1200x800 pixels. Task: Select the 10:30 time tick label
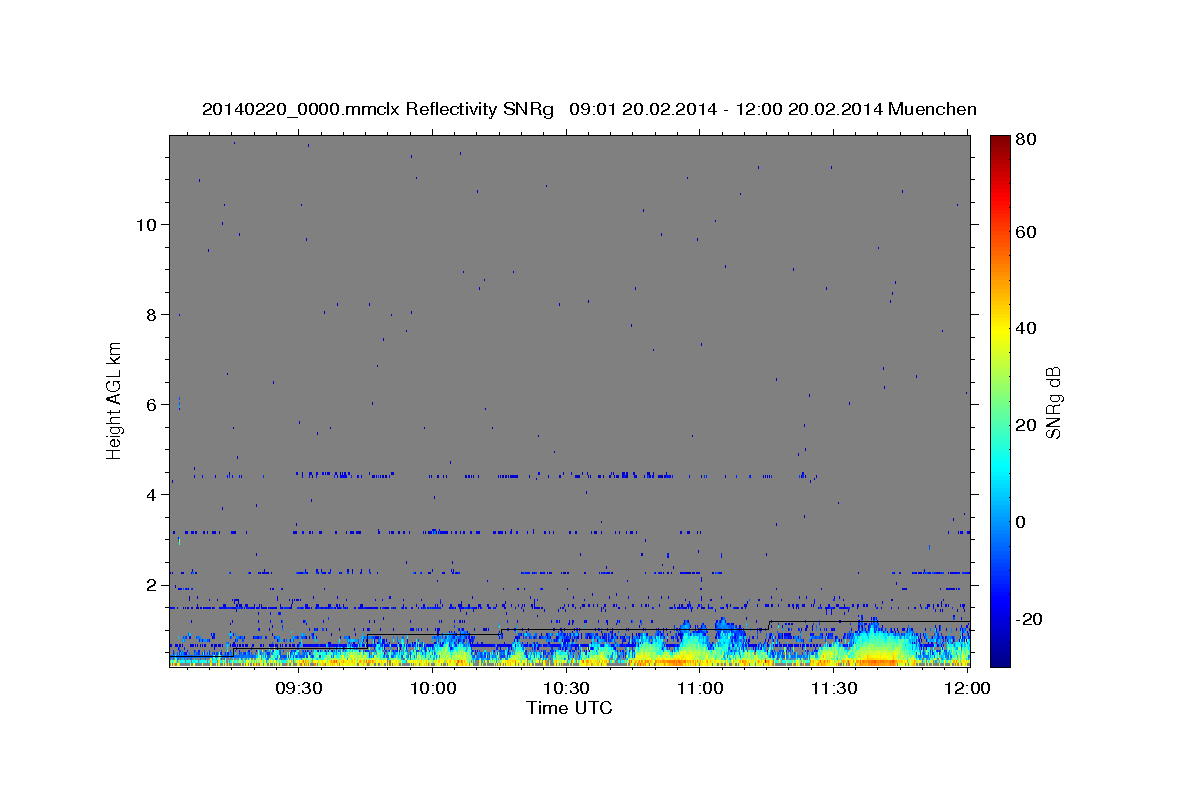click(567, 688)
